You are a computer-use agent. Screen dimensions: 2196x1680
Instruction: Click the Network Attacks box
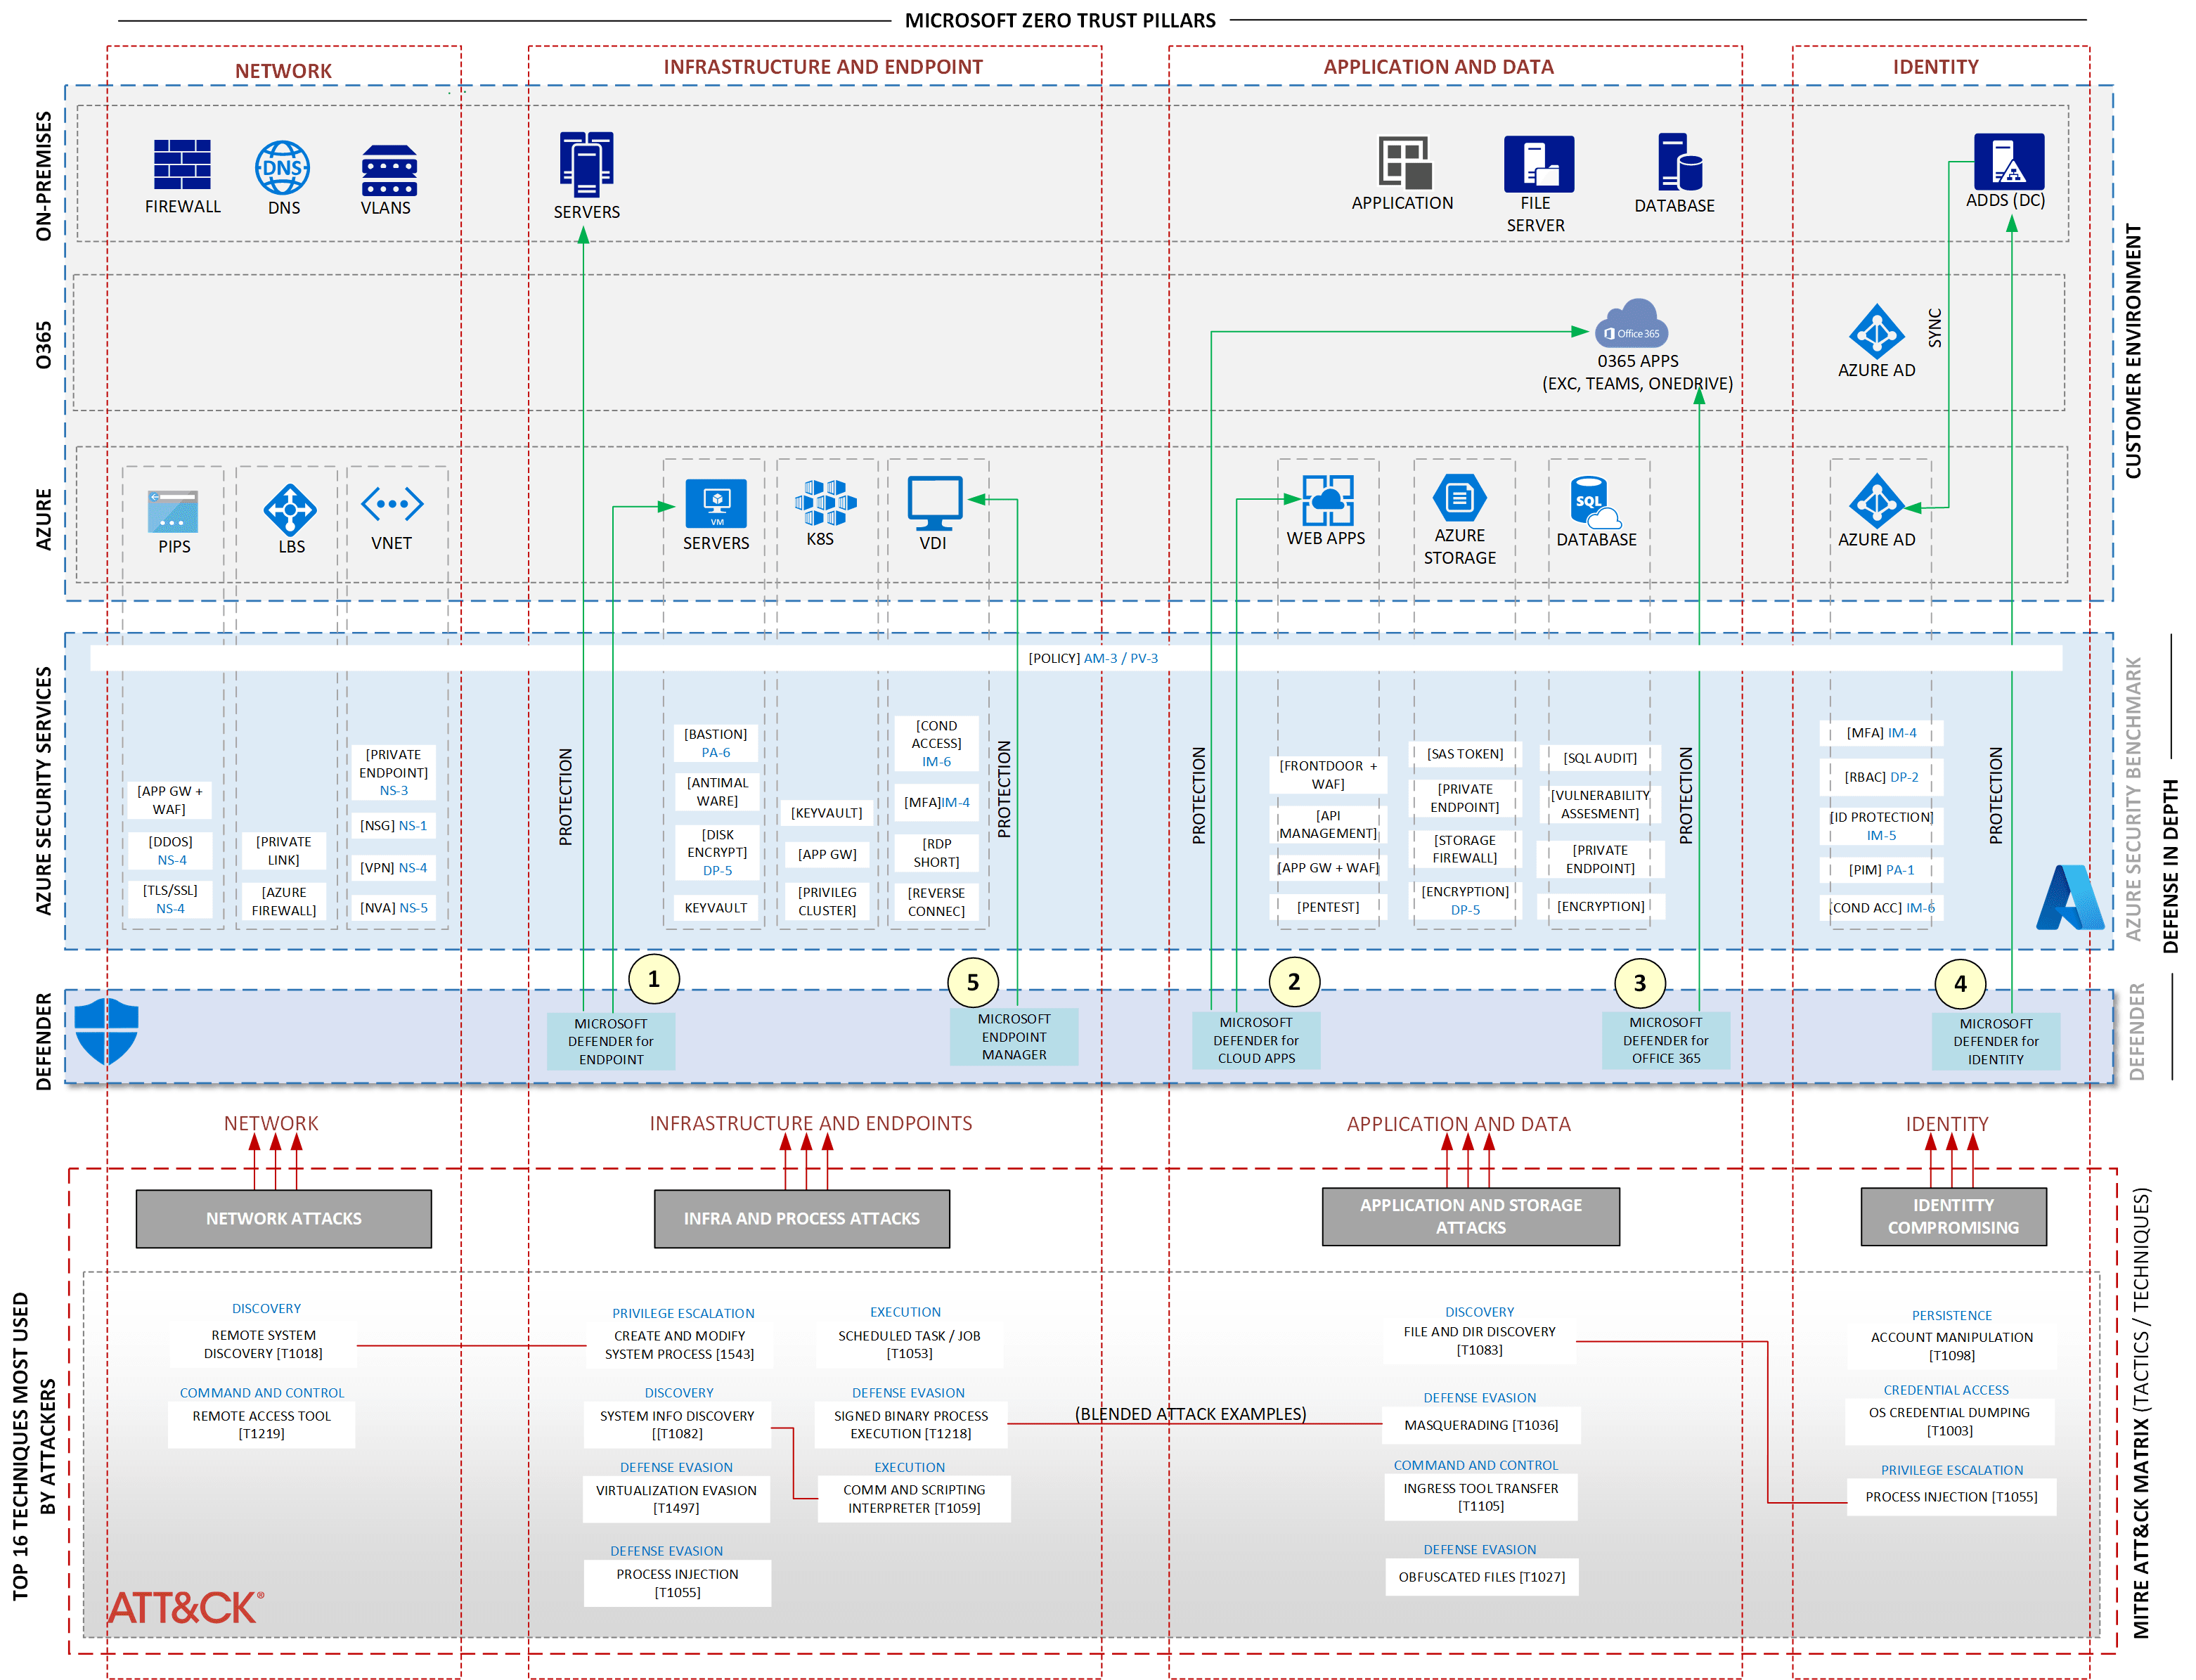(284, 1218)
